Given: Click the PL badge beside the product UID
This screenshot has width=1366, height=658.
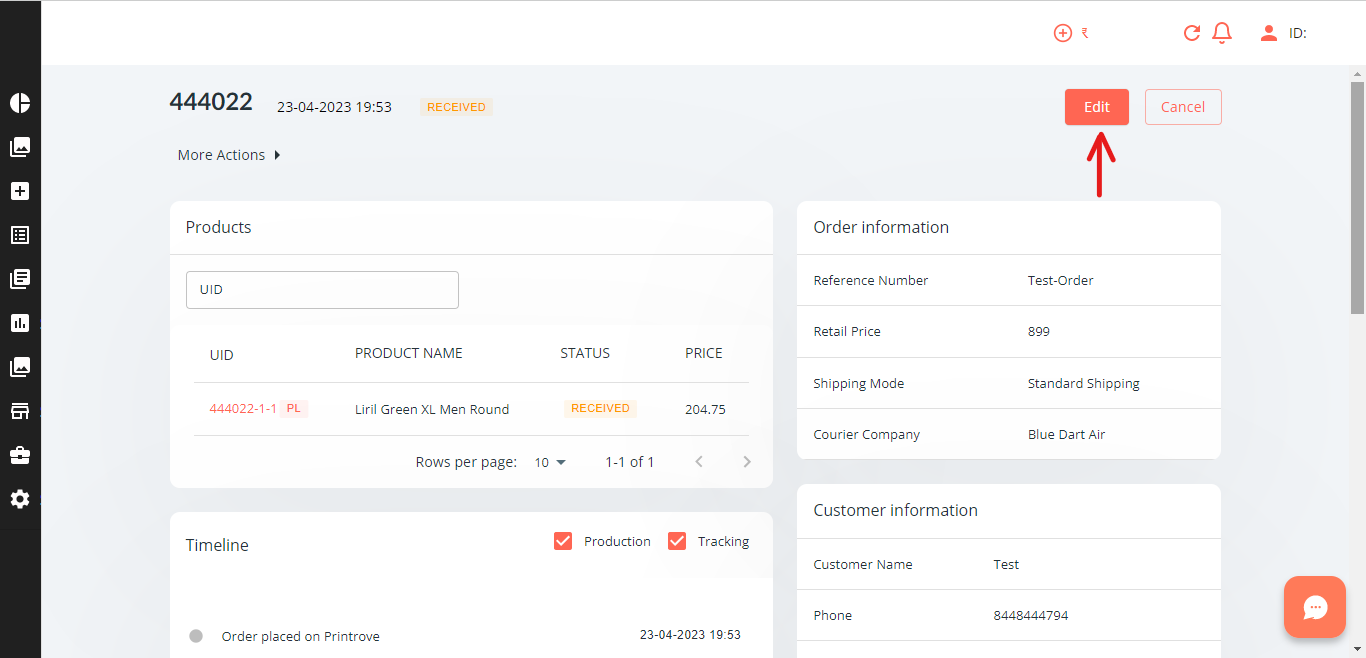Looking at the screenshot, I should pos(294,408).
